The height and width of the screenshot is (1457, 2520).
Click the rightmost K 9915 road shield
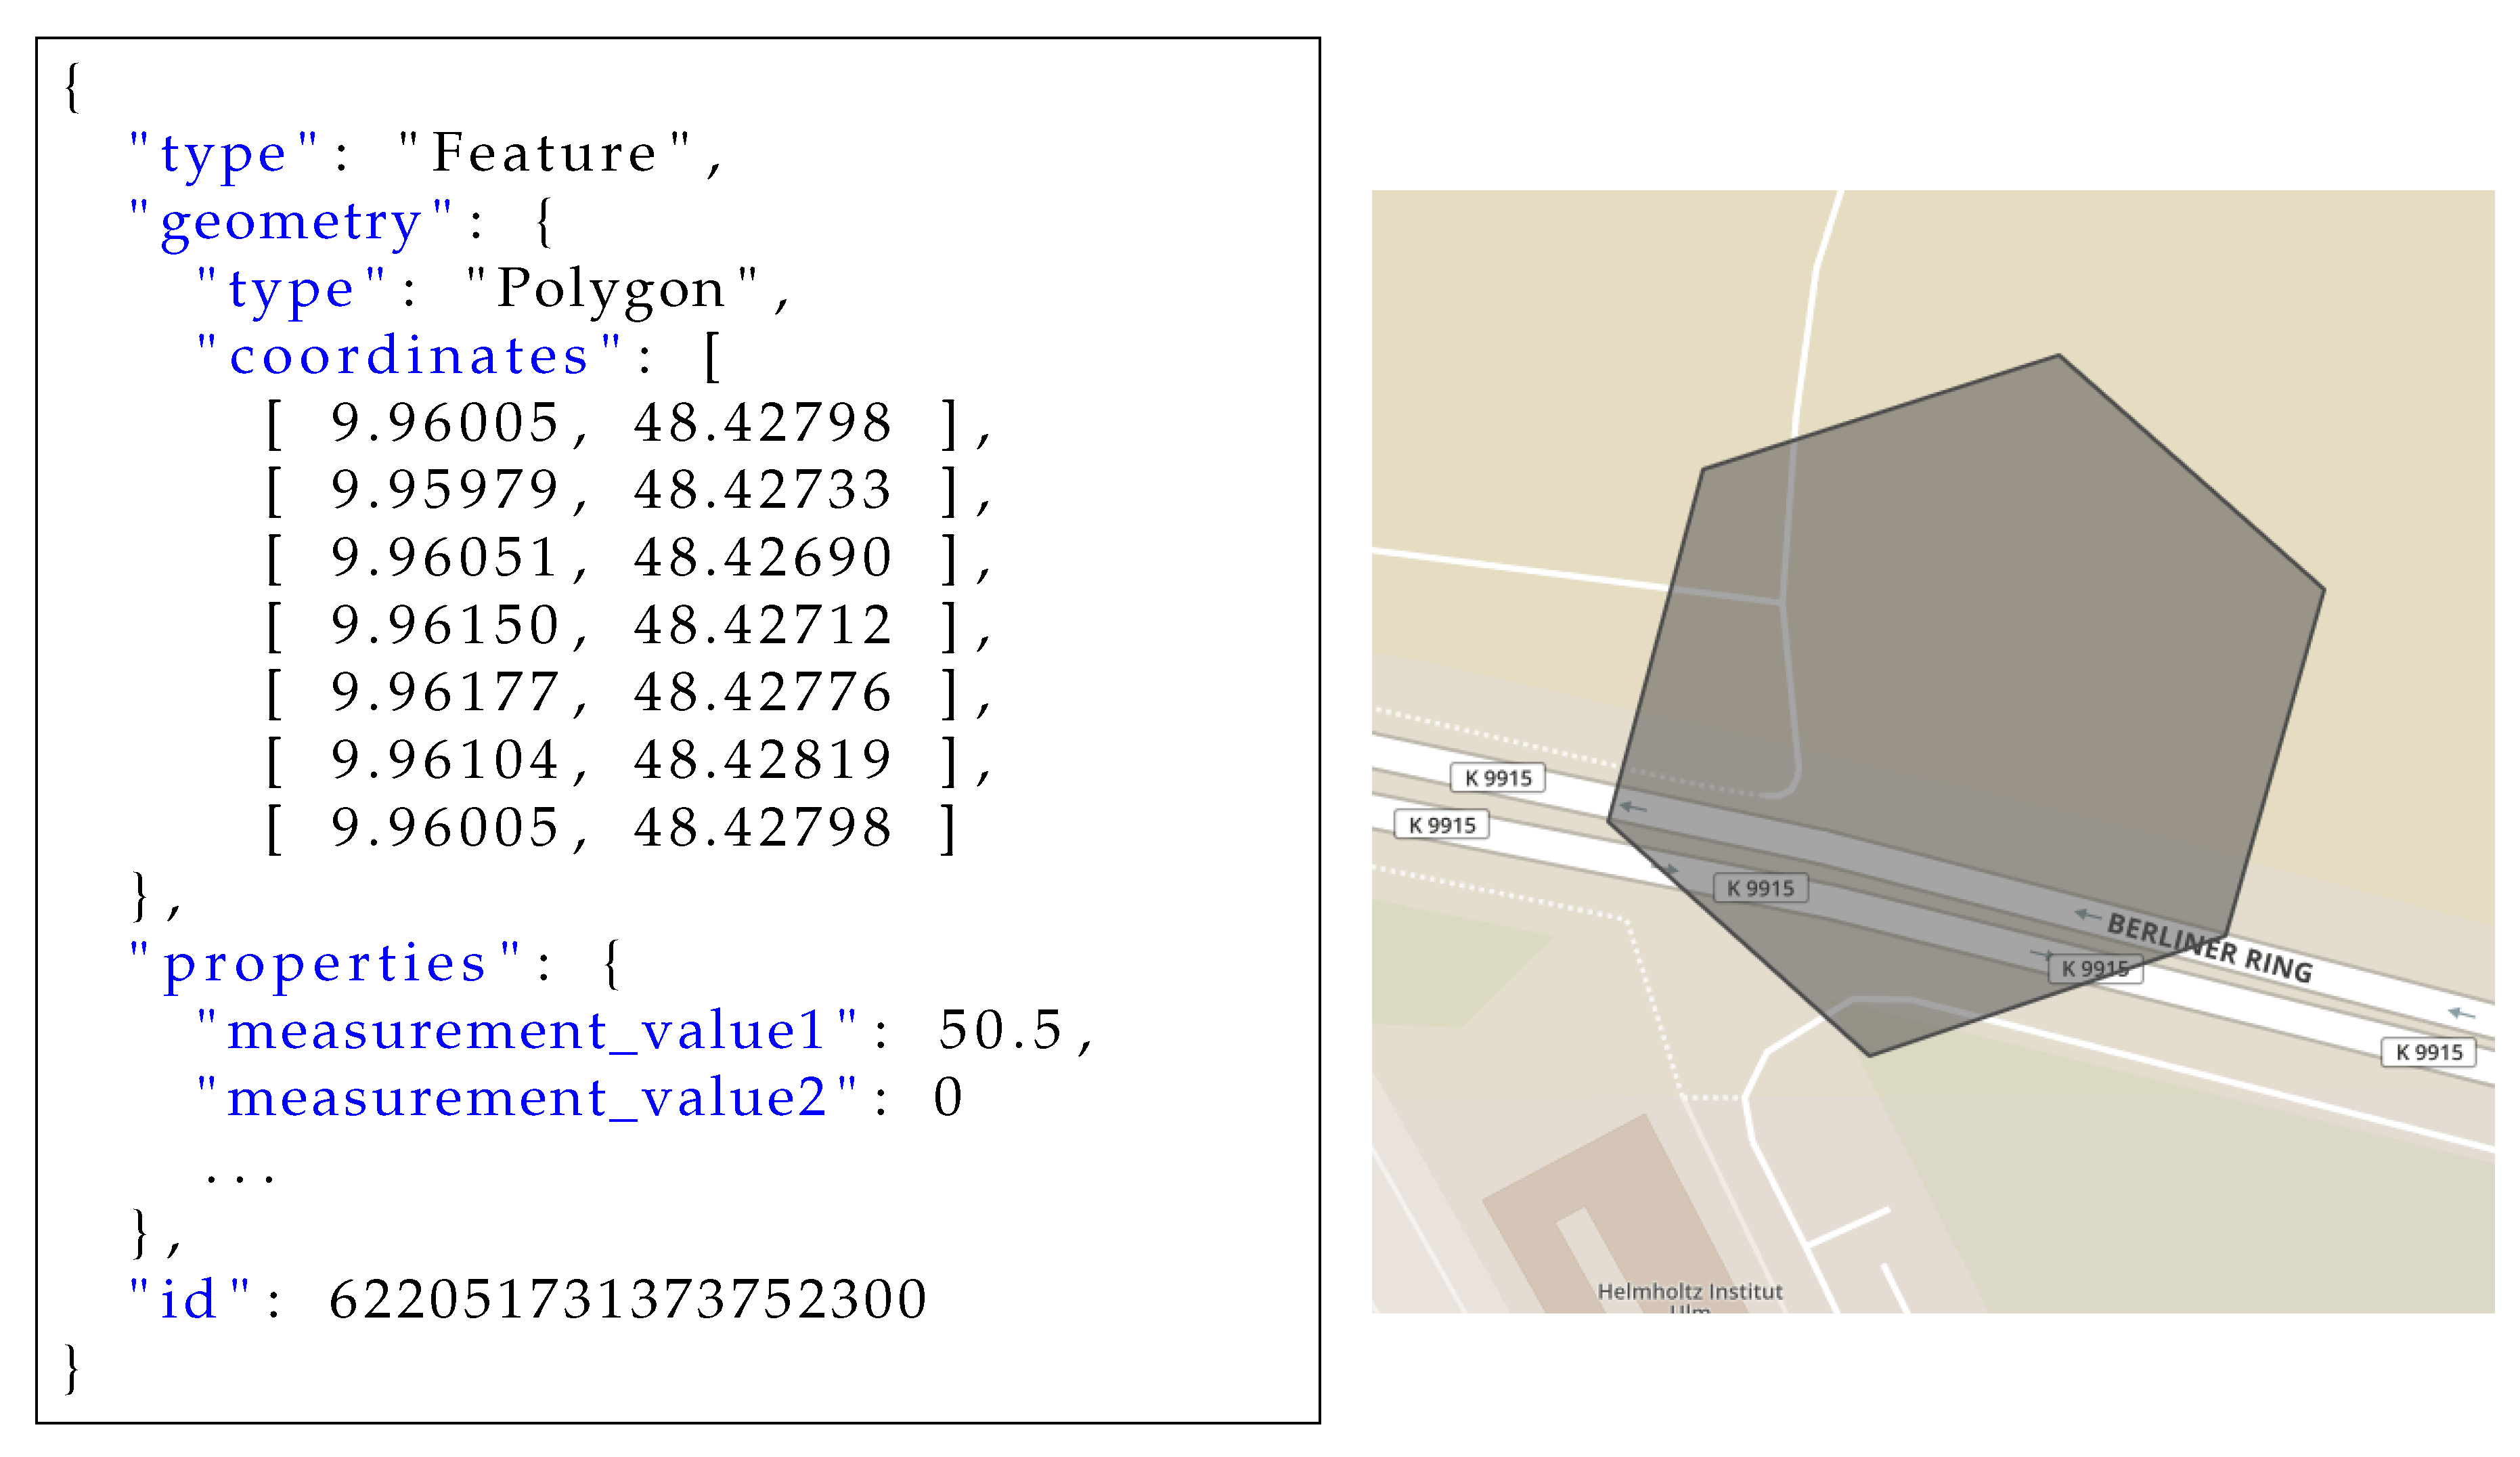[x=2428, y=1053]
